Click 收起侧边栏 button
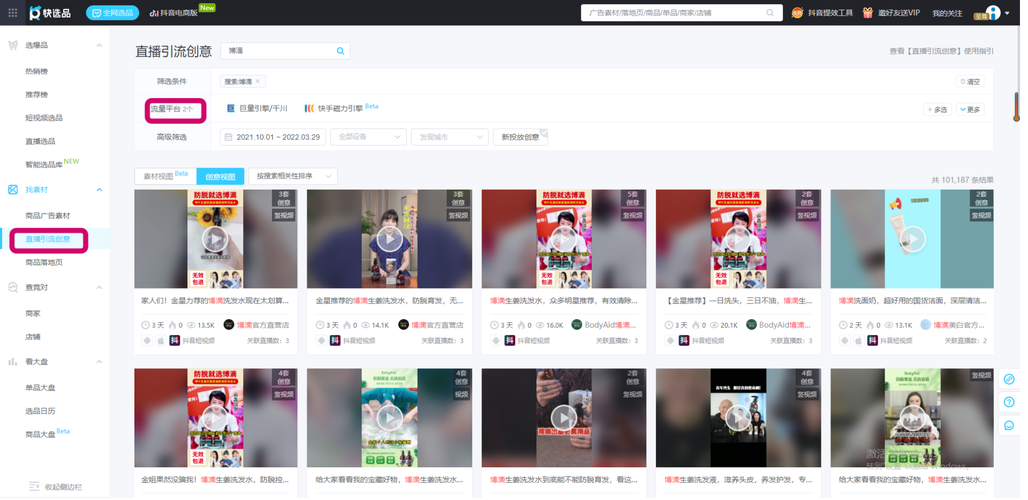 point(56,487)
